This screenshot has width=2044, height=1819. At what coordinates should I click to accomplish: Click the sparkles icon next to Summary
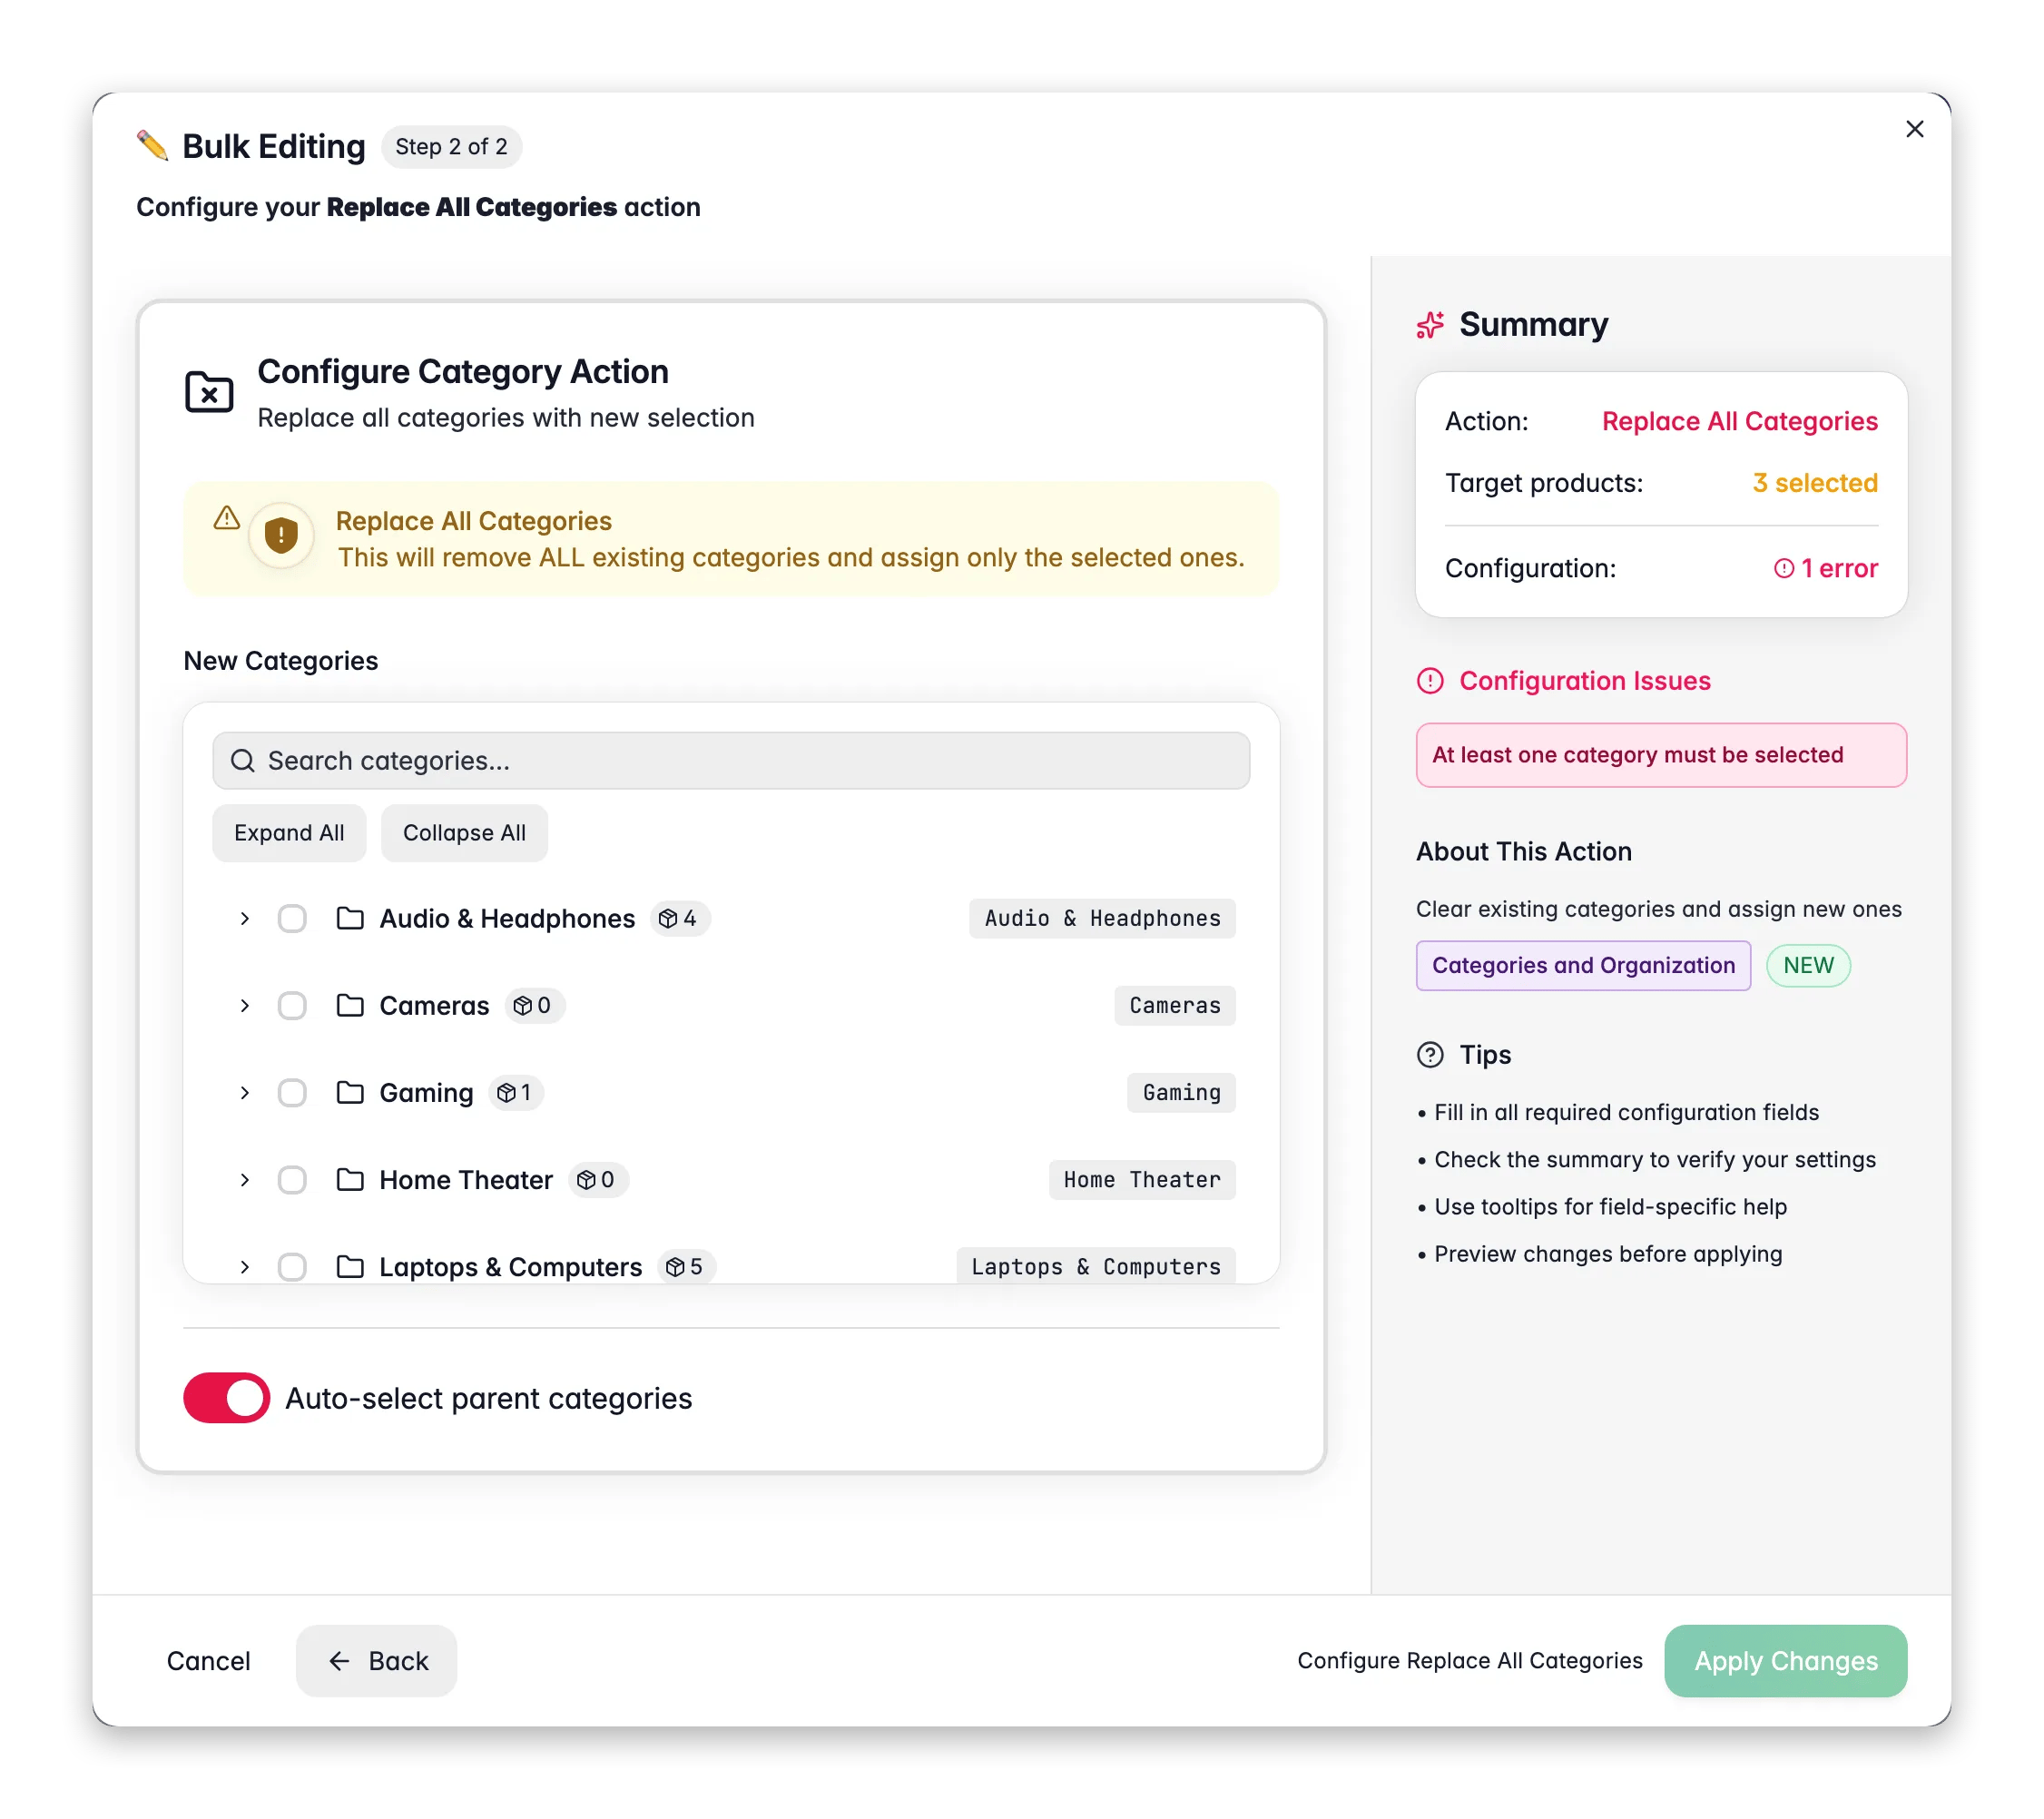coord(1430,324)
